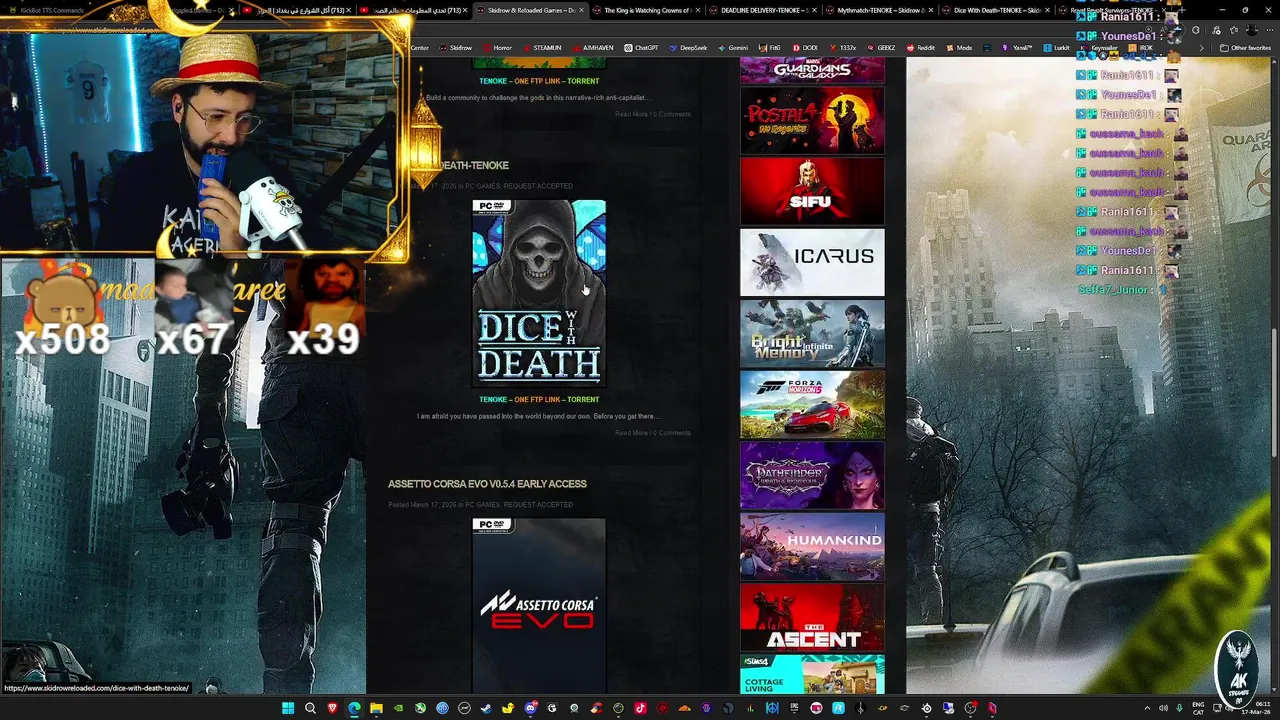Open the Skidrow bookmark

tap(455, 47)
